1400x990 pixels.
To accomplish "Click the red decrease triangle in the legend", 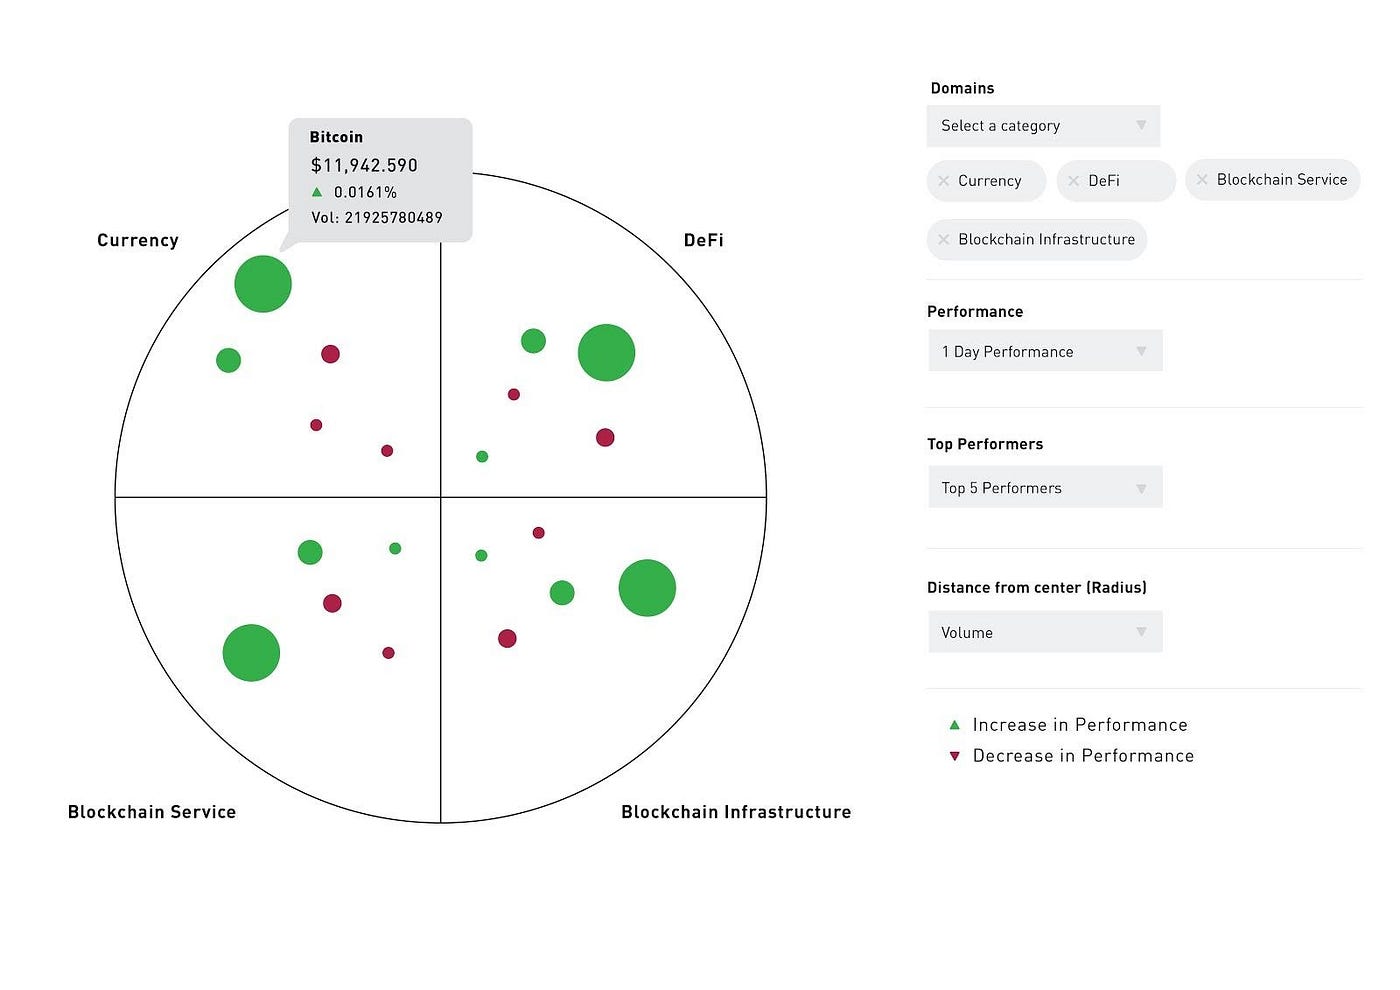I will [955, 756].
